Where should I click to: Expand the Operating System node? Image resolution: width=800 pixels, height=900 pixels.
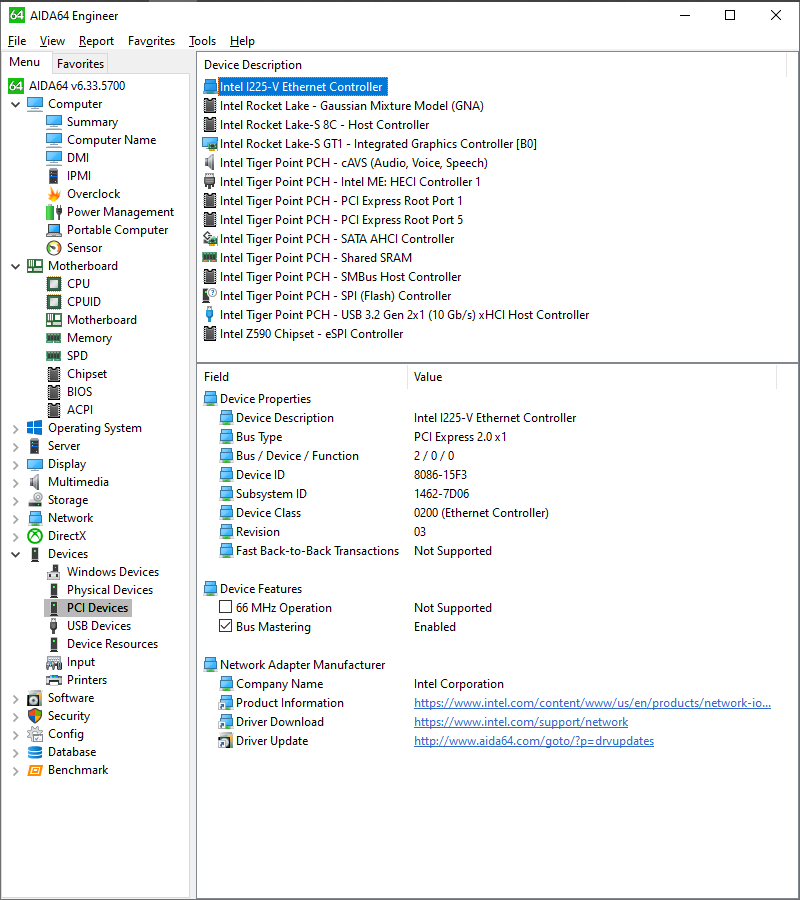pyautogui.click(x=15, y=428)
